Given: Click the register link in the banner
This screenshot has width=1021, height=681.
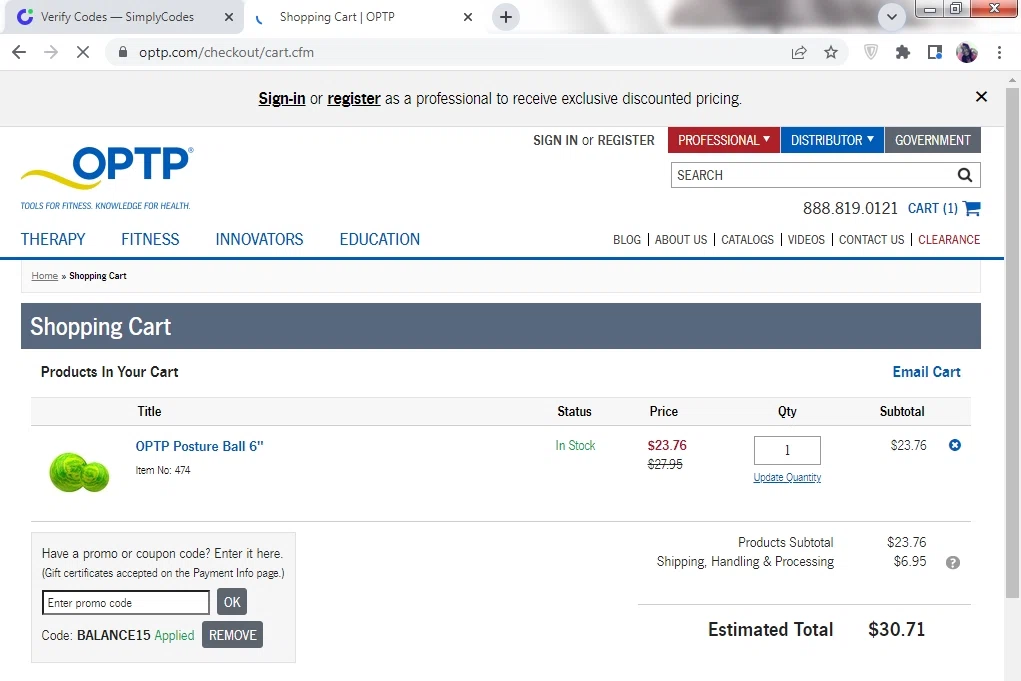Looking at the screenshot, I should 354,98.
